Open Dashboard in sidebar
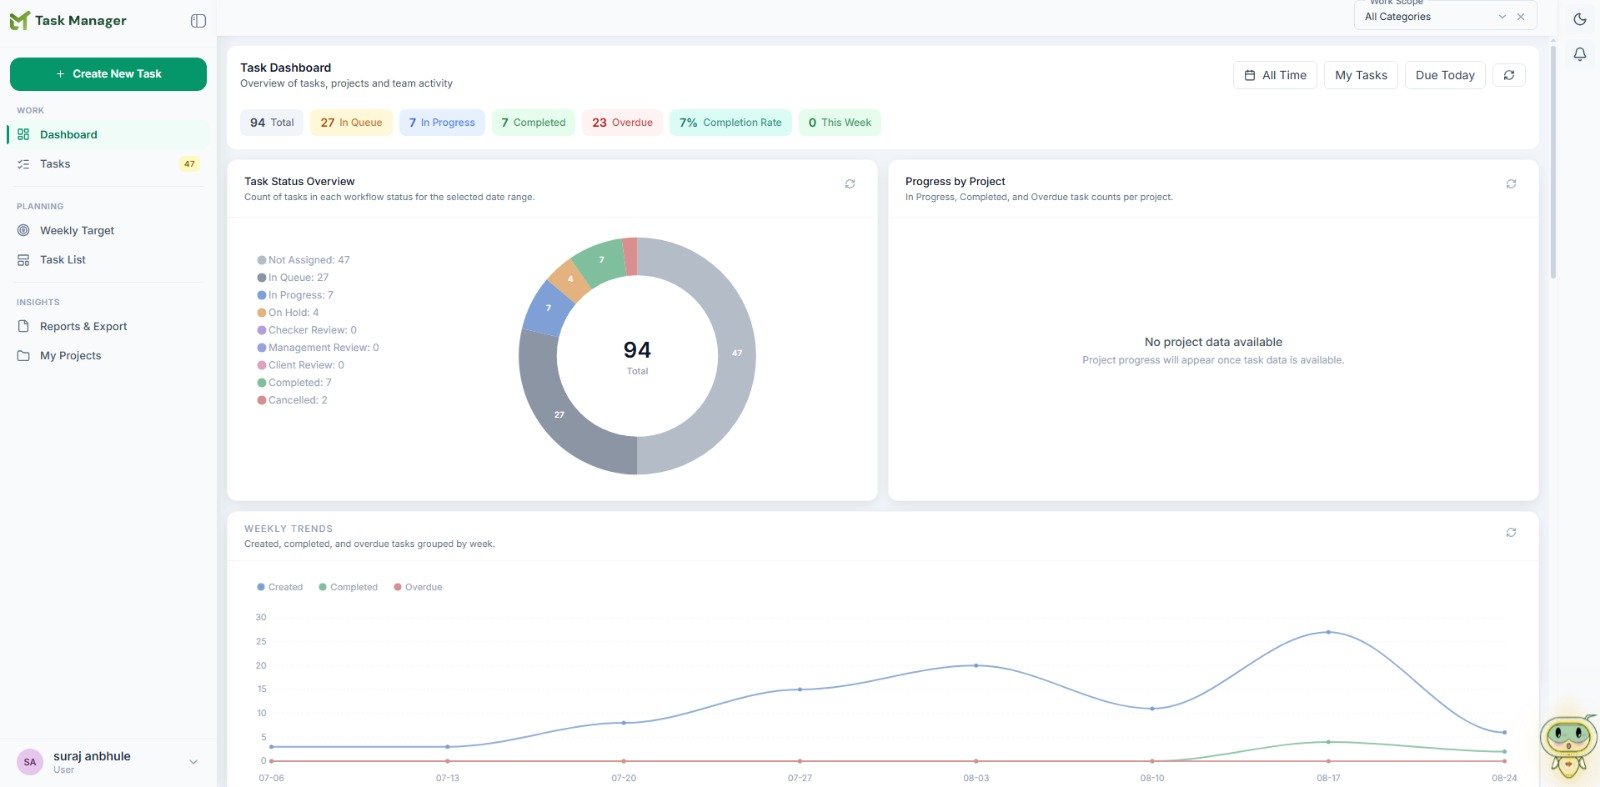This screenshot has width=1600, height=787. click(x=108, y=134)
